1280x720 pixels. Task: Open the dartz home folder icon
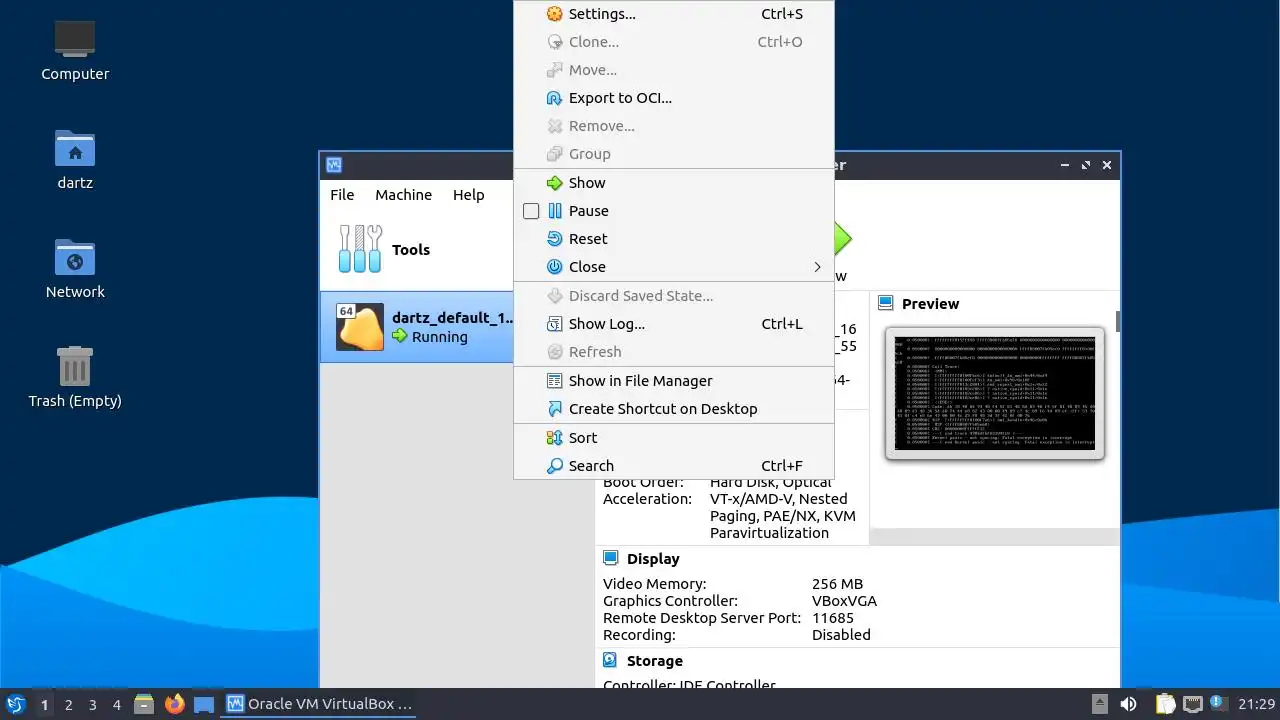(75, 159)
